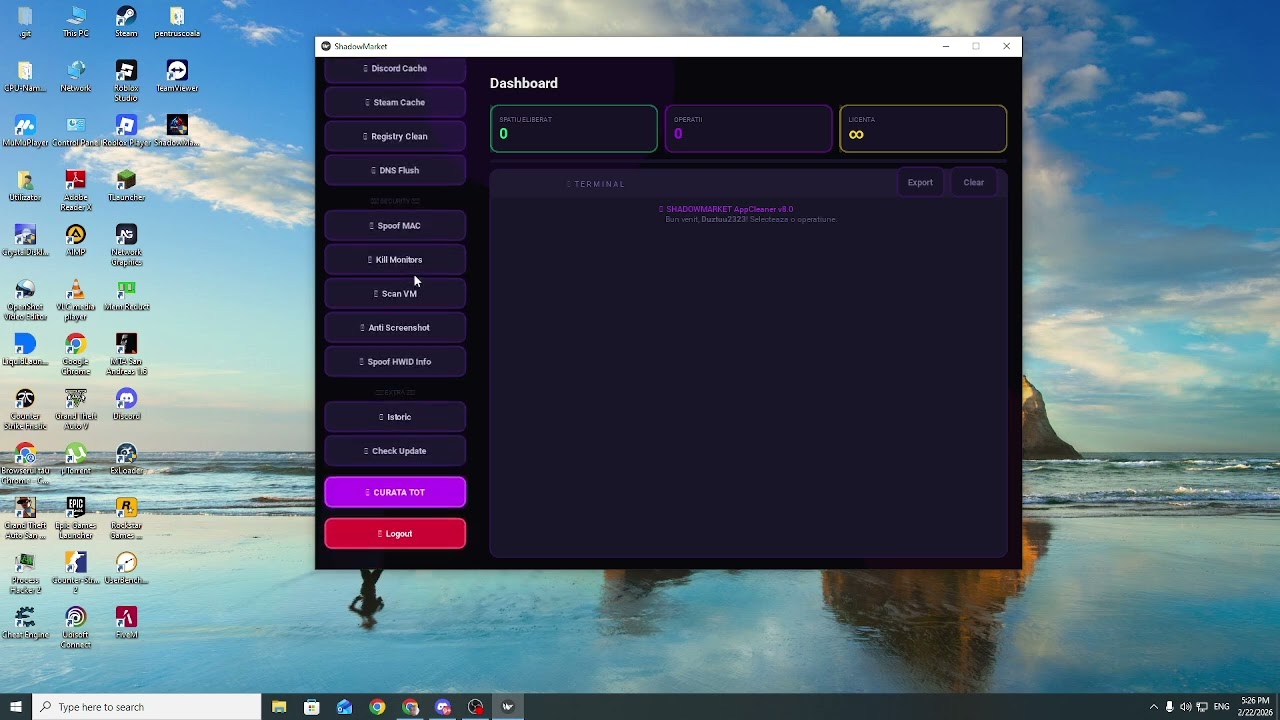This screenshot has height=720, width=1280.
Task: Select the Epic Games Launcher icon
Action: tap(76, 518)
